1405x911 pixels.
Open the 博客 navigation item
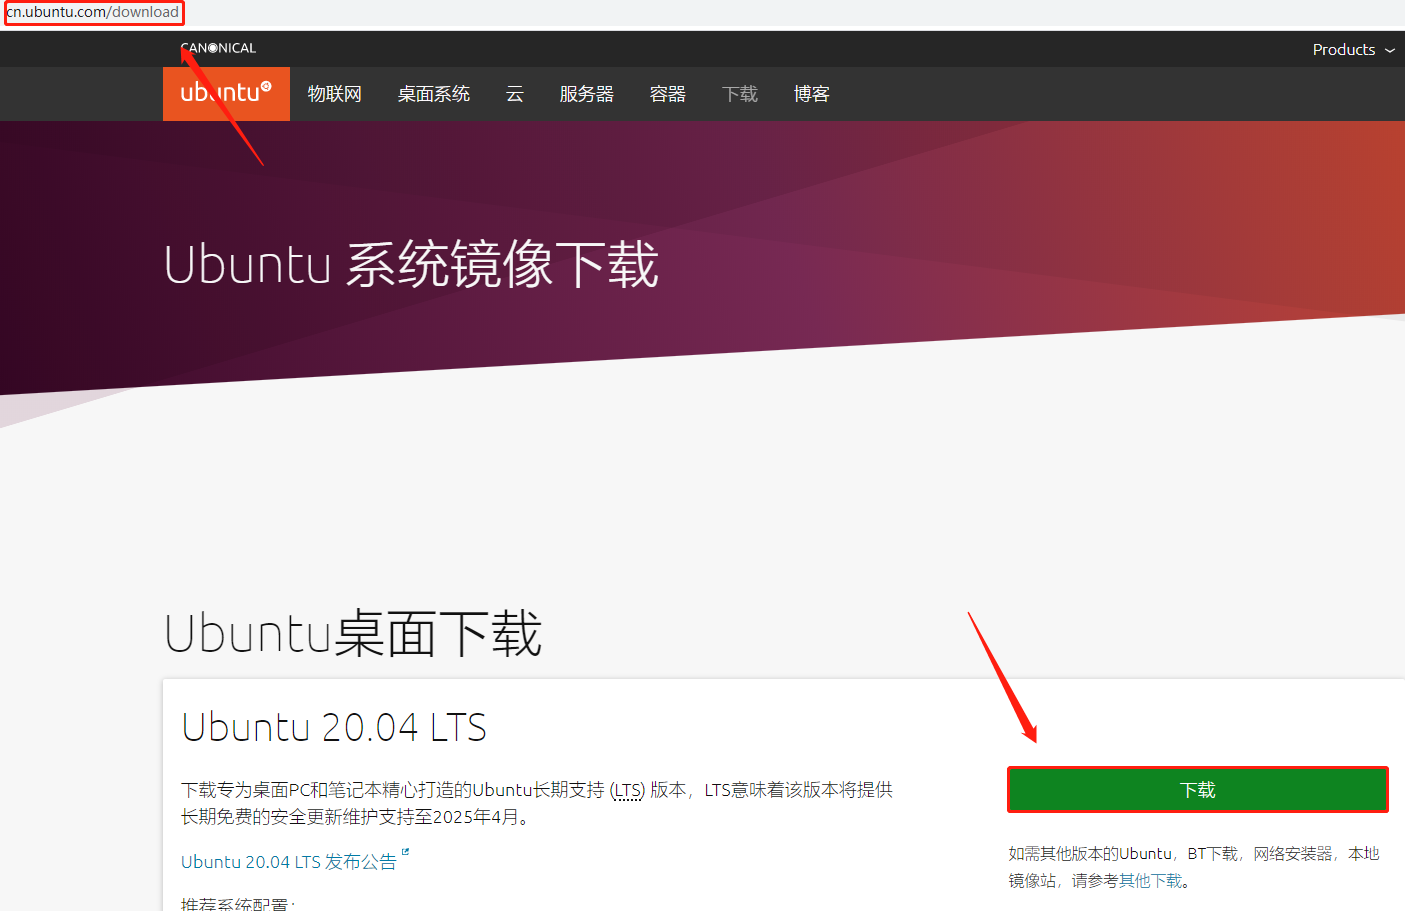(812, 94)
